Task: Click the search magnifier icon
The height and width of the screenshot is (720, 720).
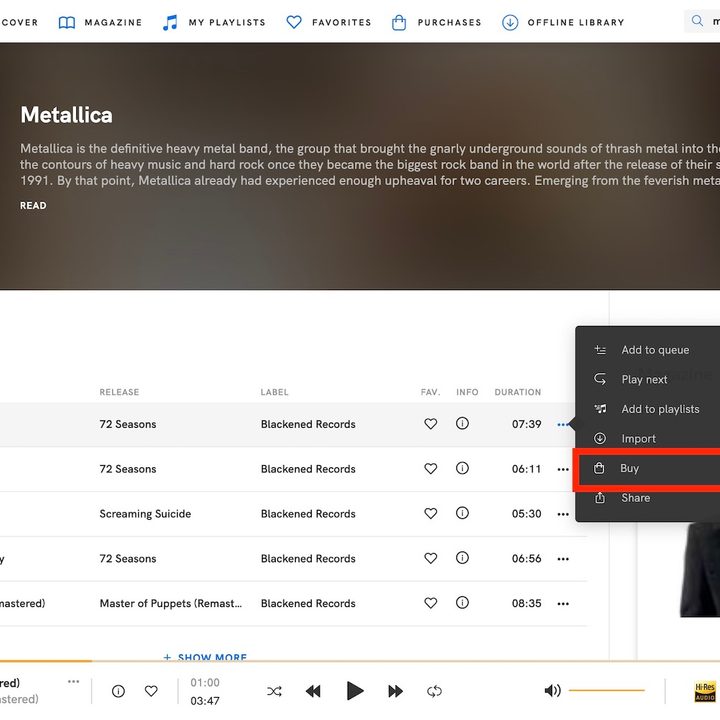Action: [697, 21]
